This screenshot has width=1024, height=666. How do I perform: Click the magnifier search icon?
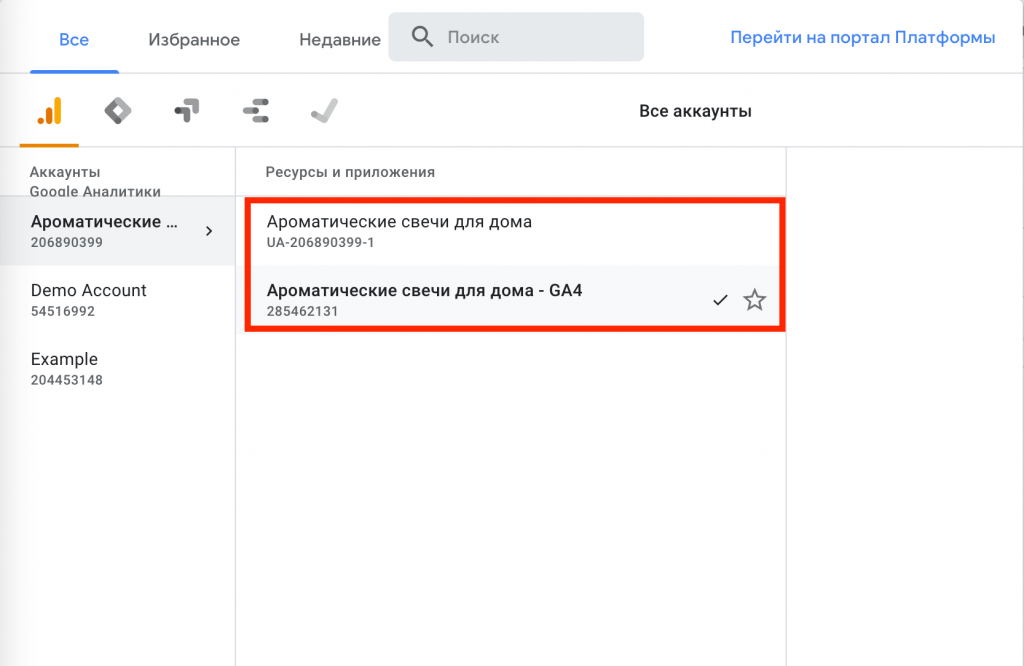pos(422,38)
